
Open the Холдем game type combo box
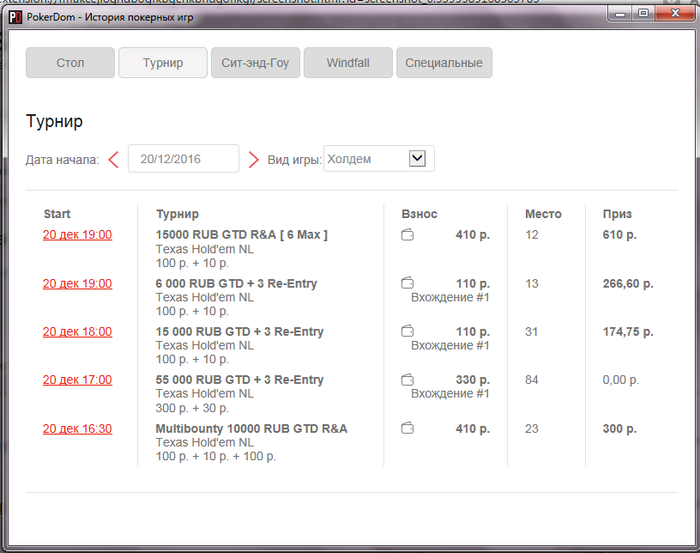click(x=379, y=158)
